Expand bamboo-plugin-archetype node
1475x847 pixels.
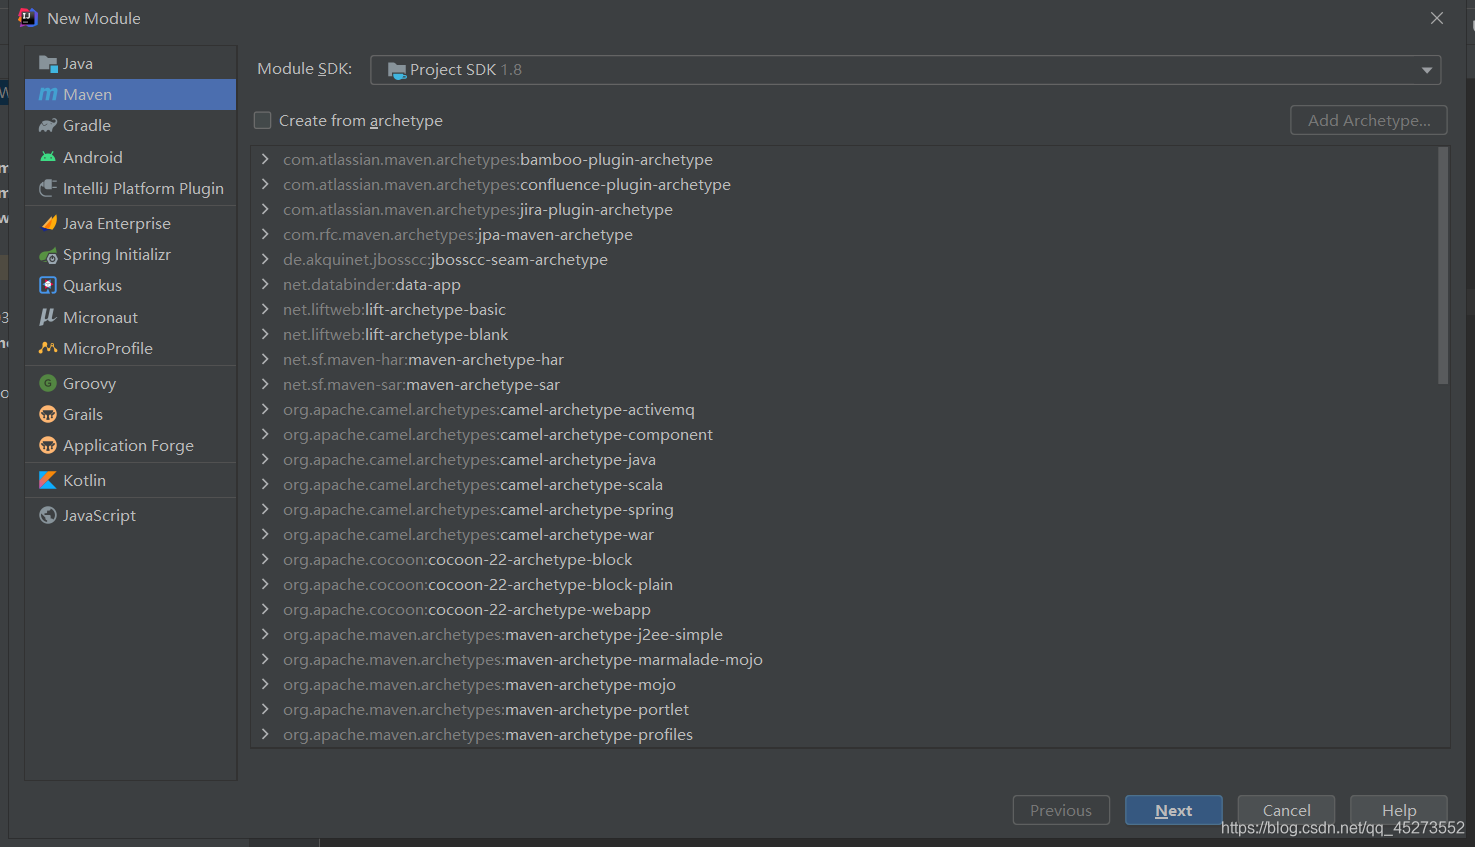[x=265, y=159]
